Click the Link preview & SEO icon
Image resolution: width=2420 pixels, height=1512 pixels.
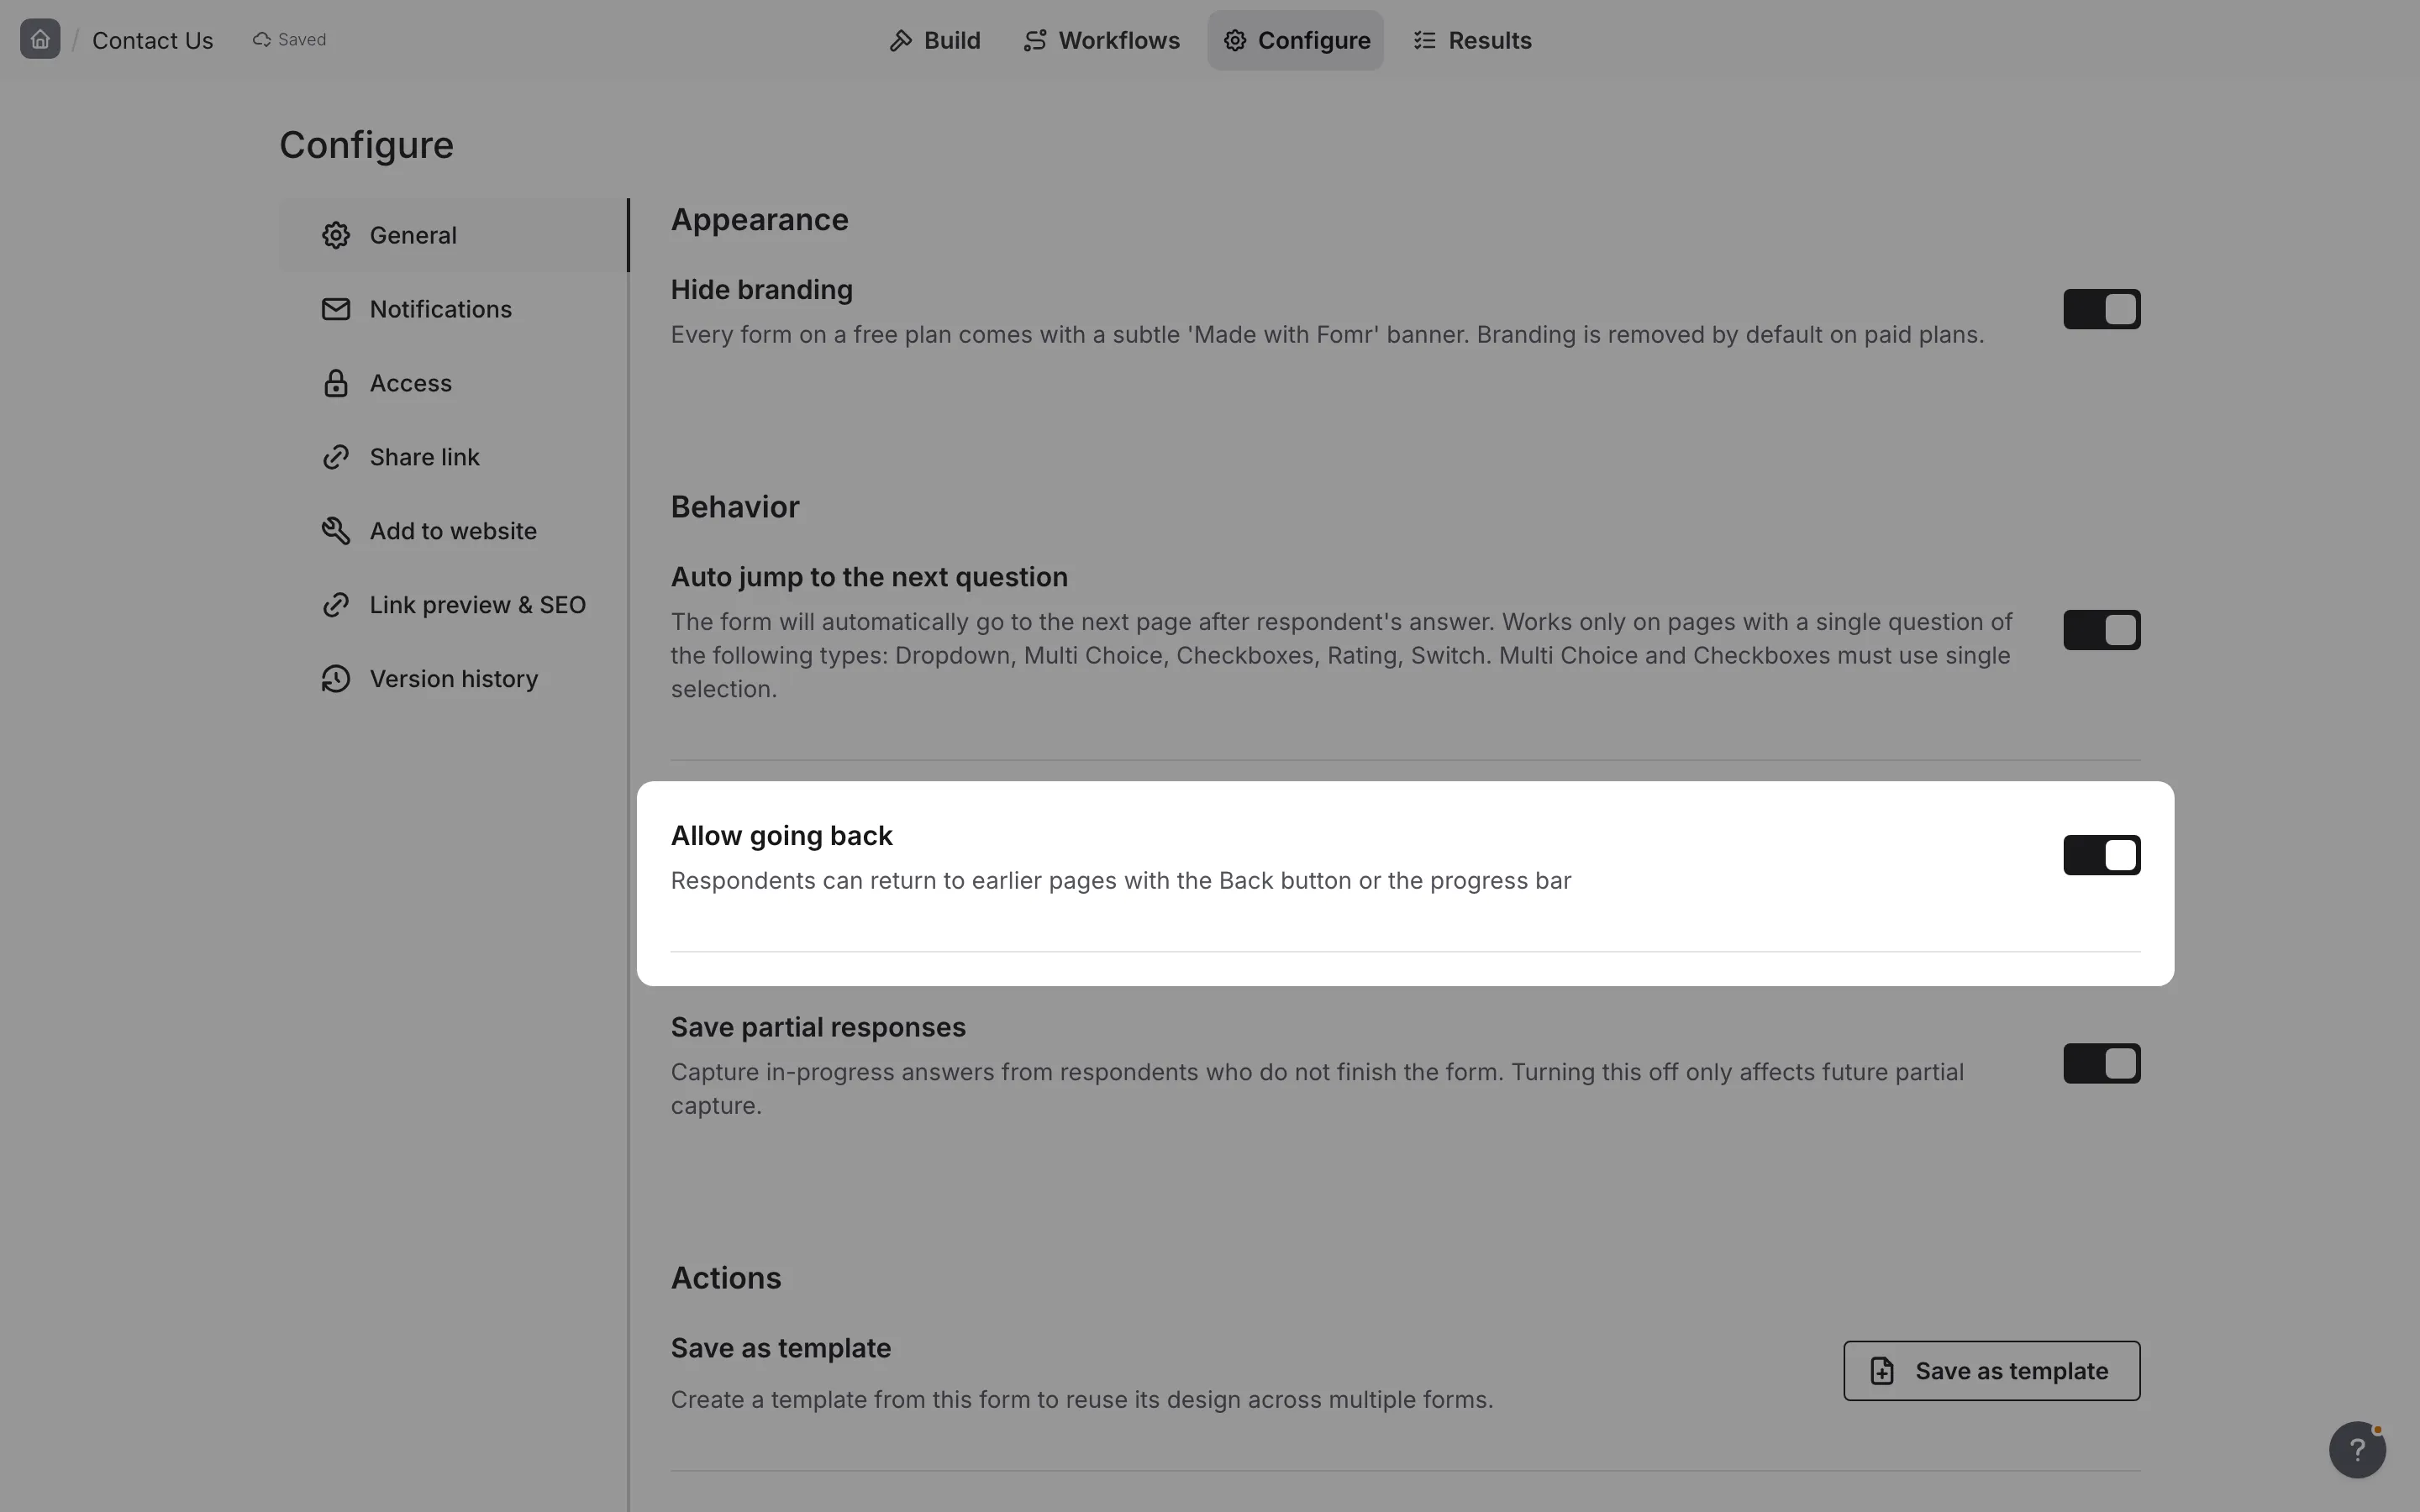pyautogui.click(x=336, y=605)
